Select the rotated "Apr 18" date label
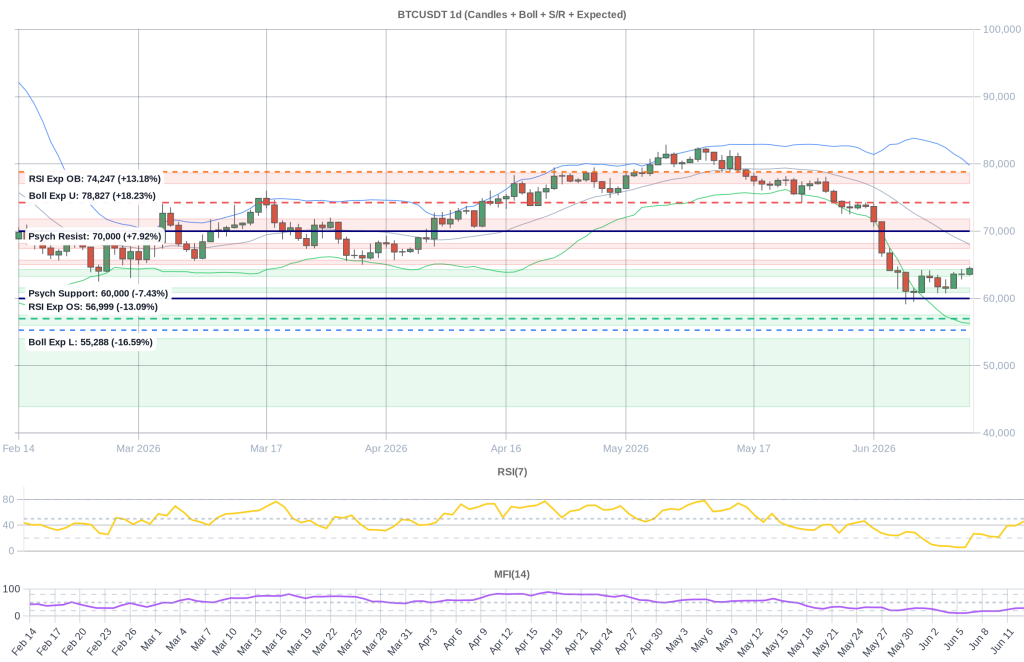The height and width of the screenshot is (662, 1024). tap(550, 642)
